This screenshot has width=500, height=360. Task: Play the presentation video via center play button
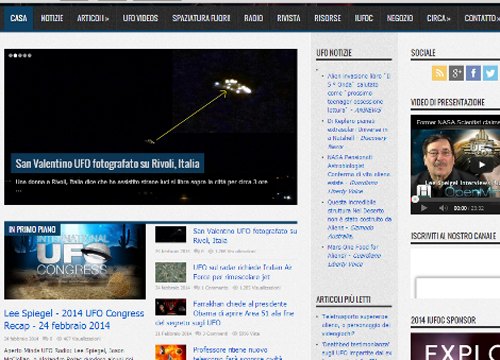(481, 165)
